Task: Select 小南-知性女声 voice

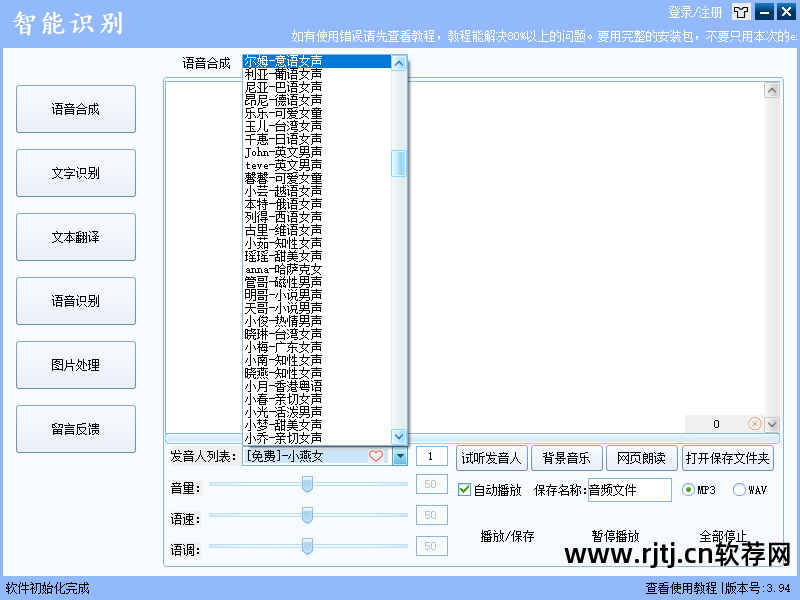Action: coord(317,361)
